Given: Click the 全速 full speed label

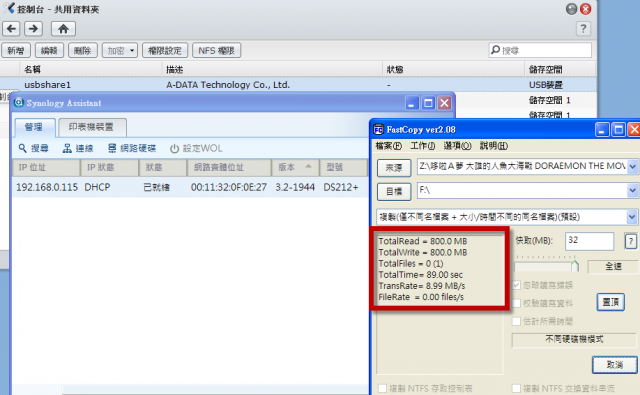Looking at the screenshot, I should [613, 266].
